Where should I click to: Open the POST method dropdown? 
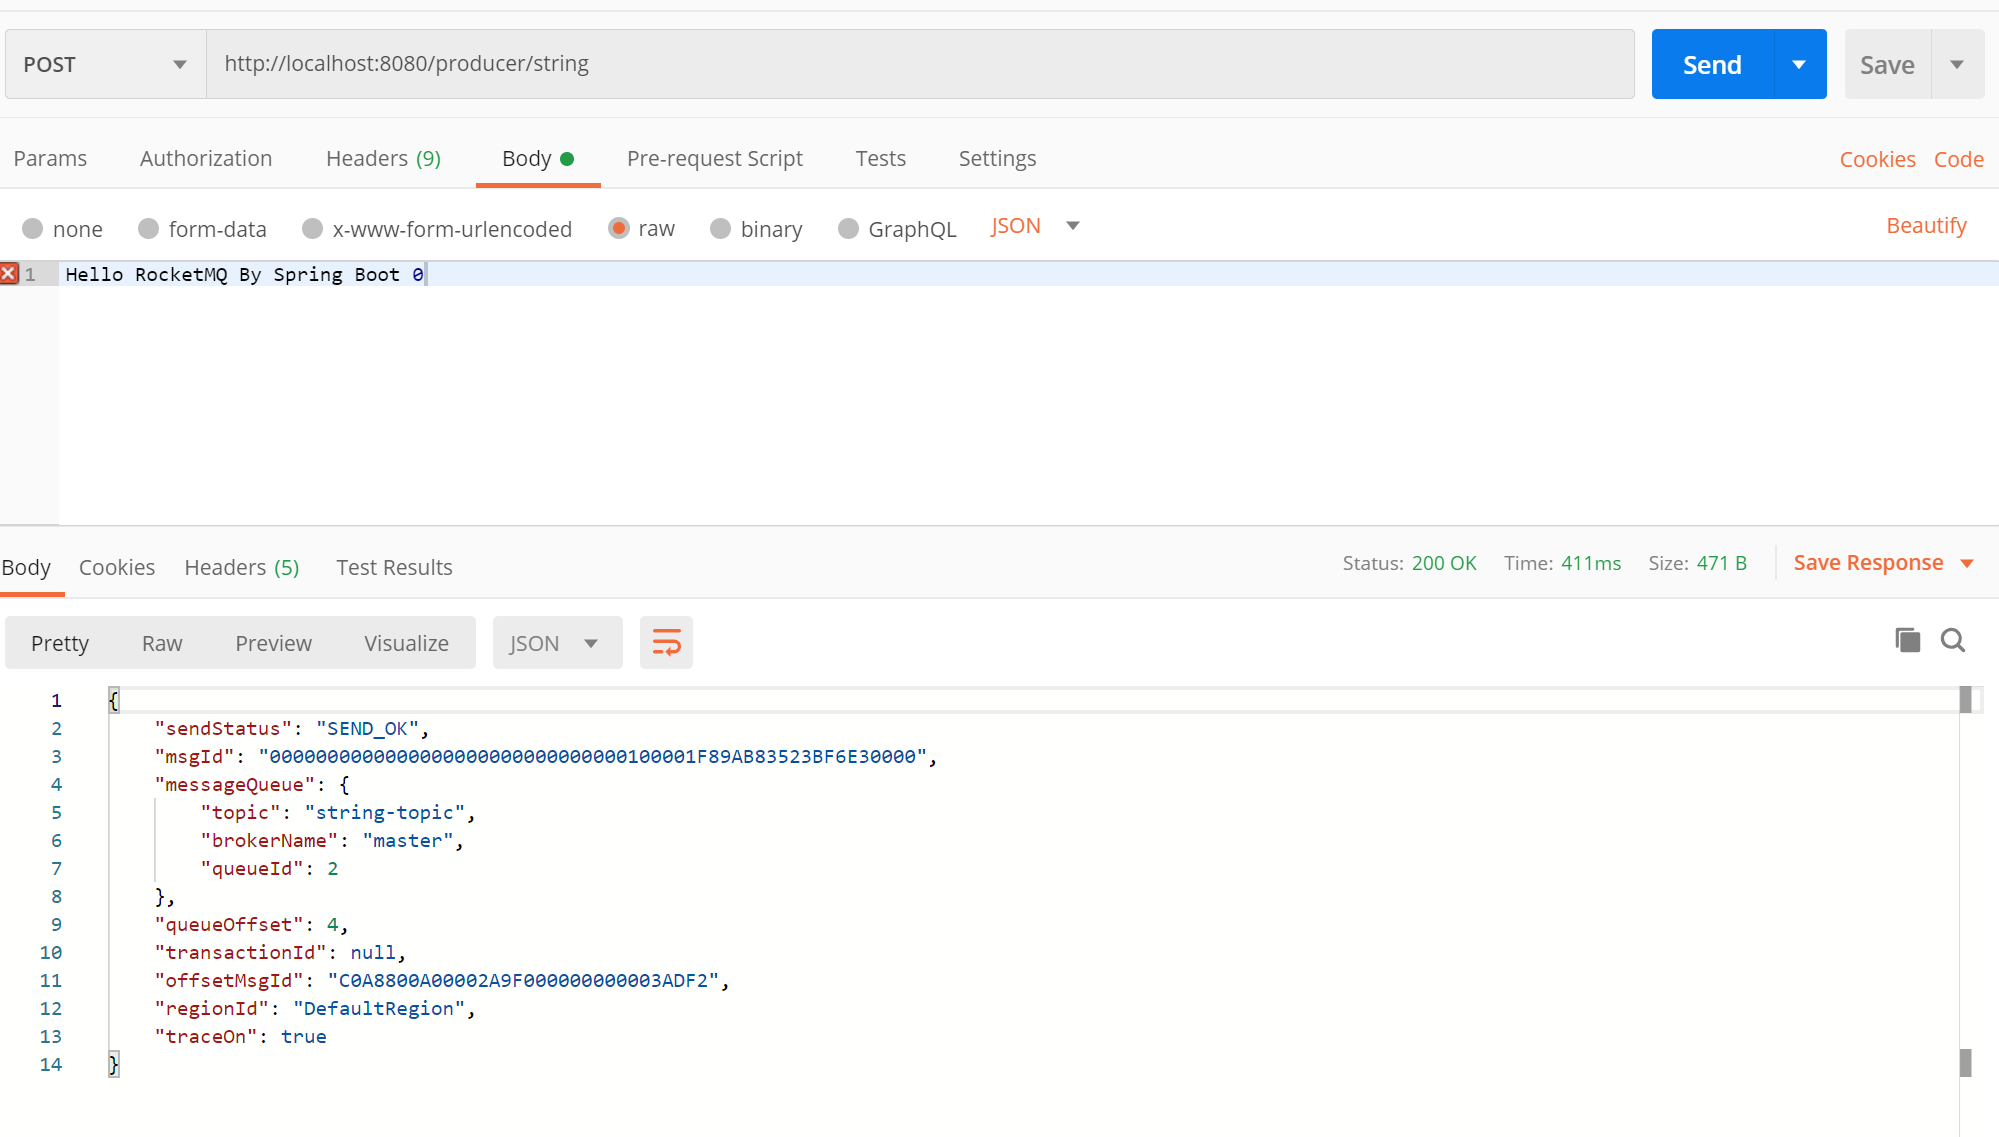click(x=105, y=65)
